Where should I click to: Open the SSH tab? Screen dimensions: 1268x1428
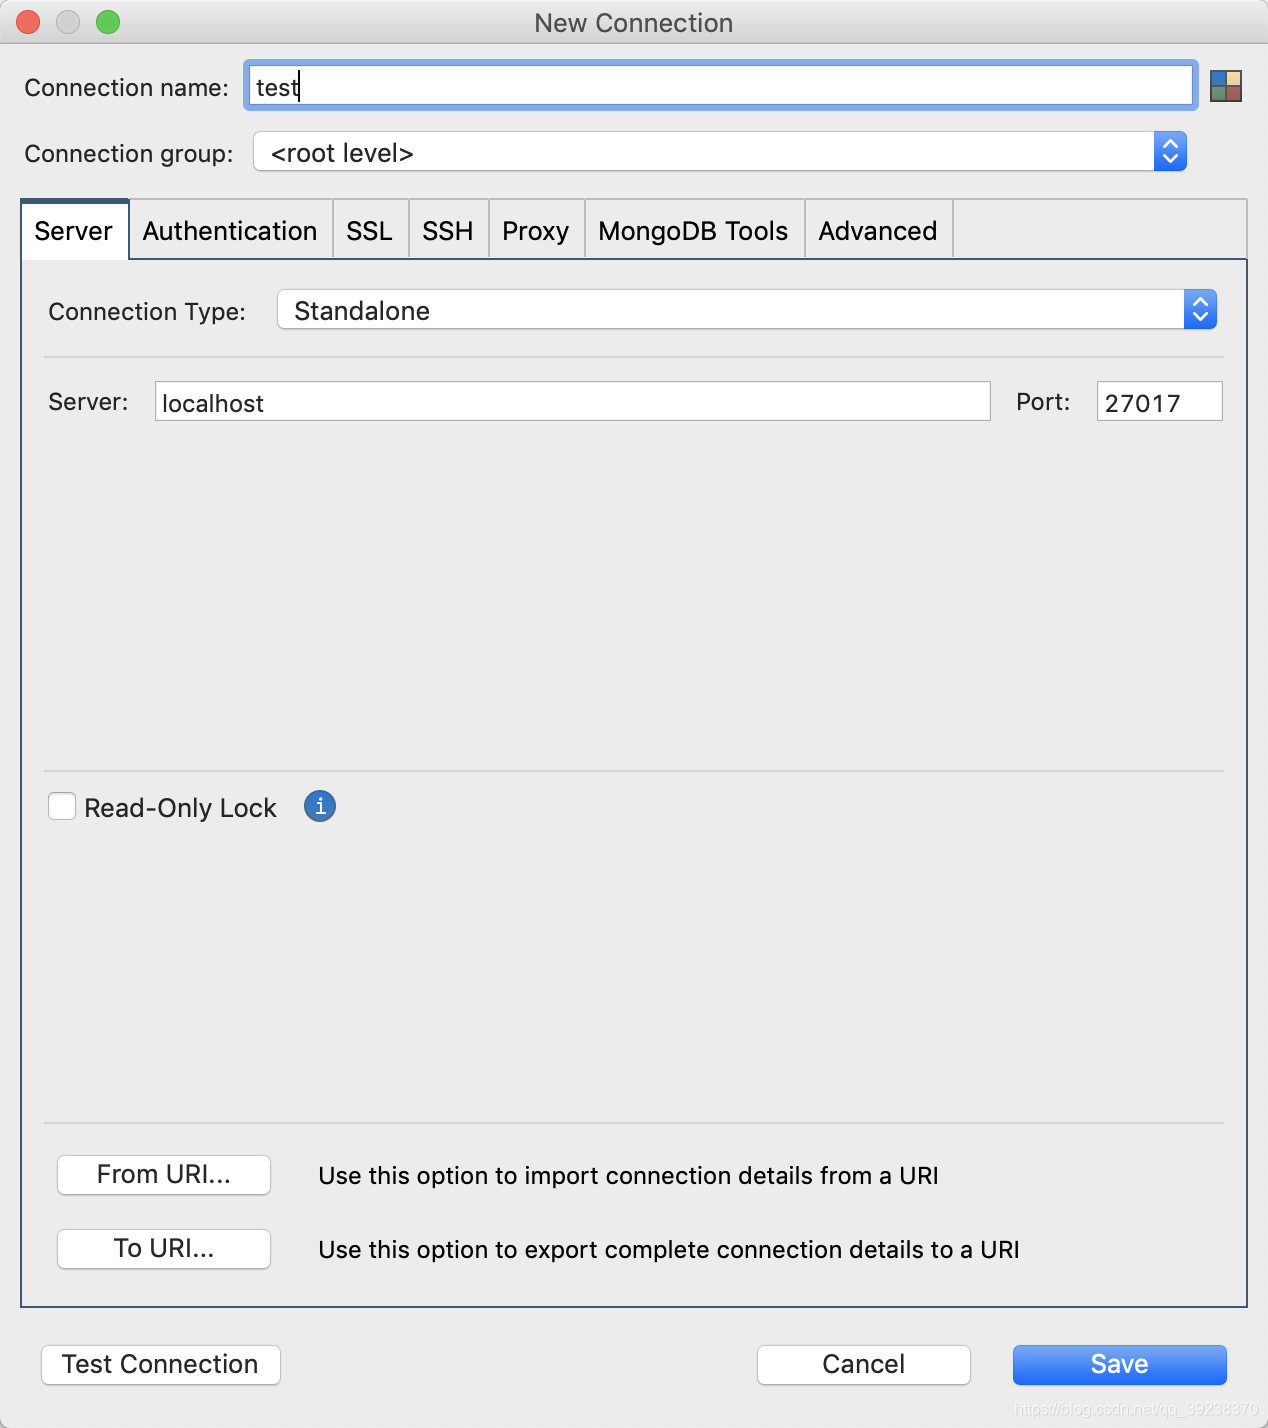pyautogui.click(x=447, y=230)
